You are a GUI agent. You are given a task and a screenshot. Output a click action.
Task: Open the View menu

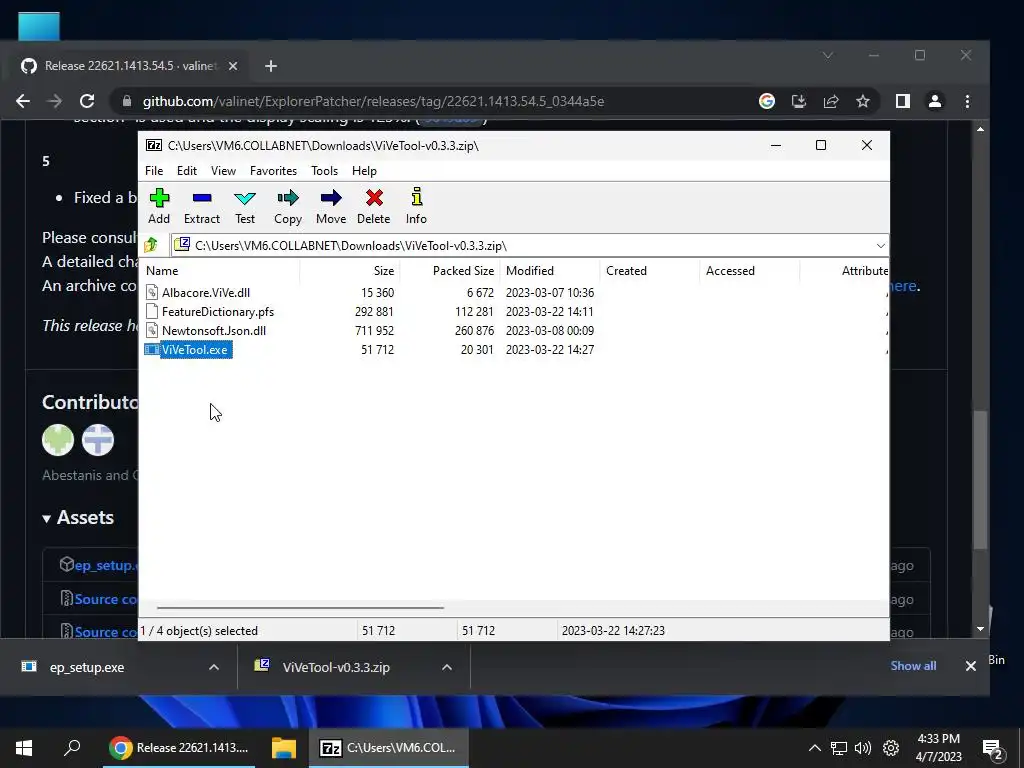pyautogui.click(x=223, y=170)
